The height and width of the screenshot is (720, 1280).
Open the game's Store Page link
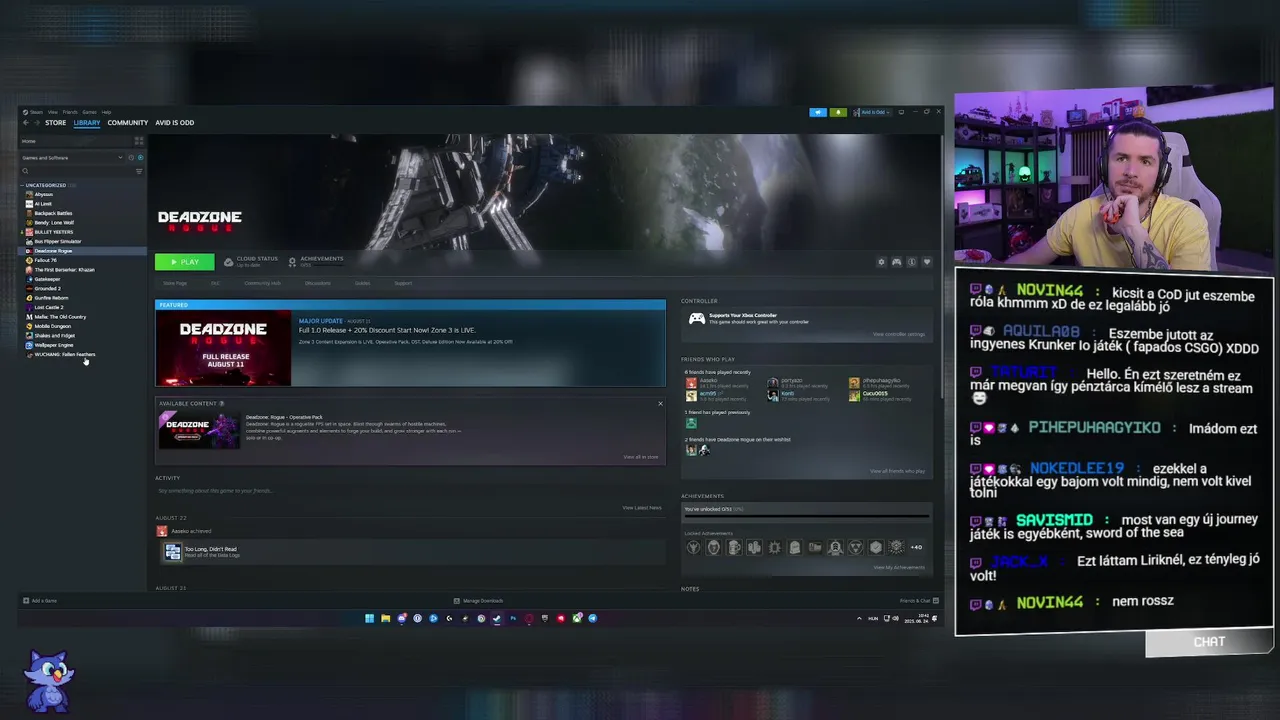(175, 283)
